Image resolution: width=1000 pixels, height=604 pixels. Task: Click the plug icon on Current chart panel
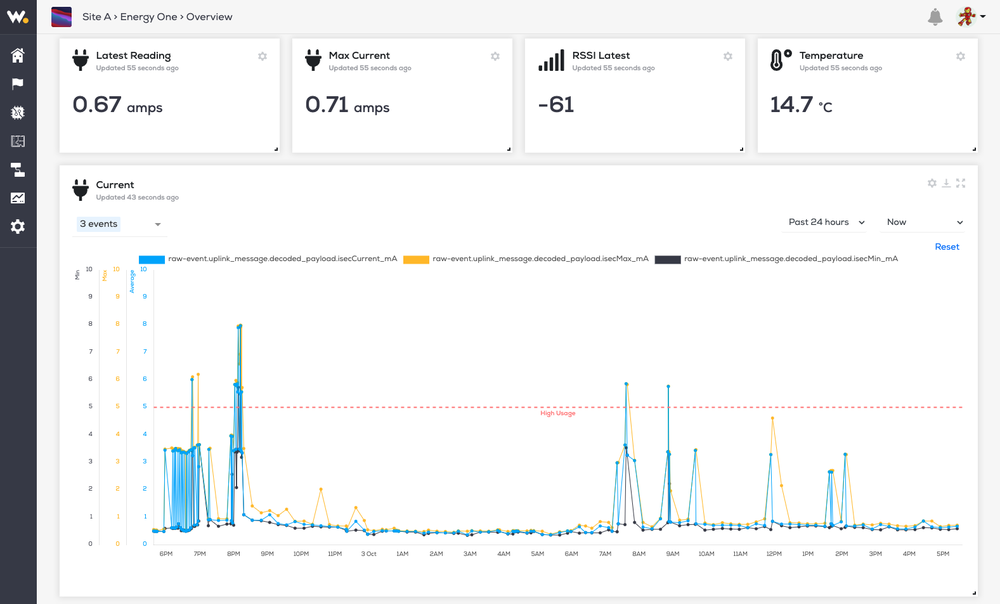80,189
